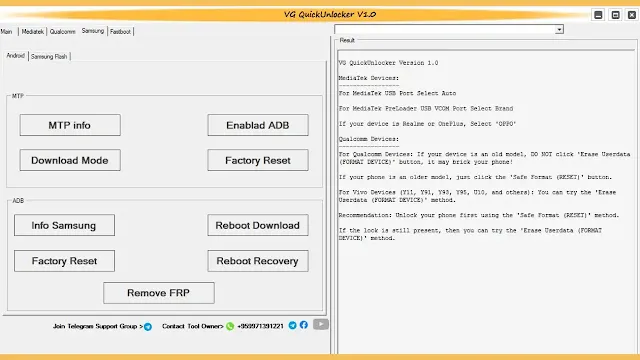This screenshot has width=640, height=360.
Task: Click the 'Select OPPO' Realme/OnePlus log line
Action: (427, 124)
